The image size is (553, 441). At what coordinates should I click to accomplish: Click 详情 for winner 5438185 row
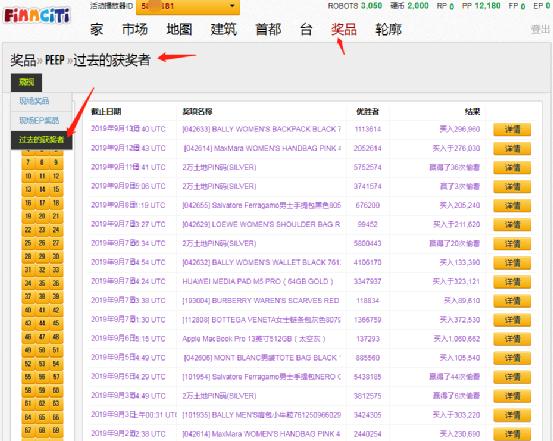[512, 377]
